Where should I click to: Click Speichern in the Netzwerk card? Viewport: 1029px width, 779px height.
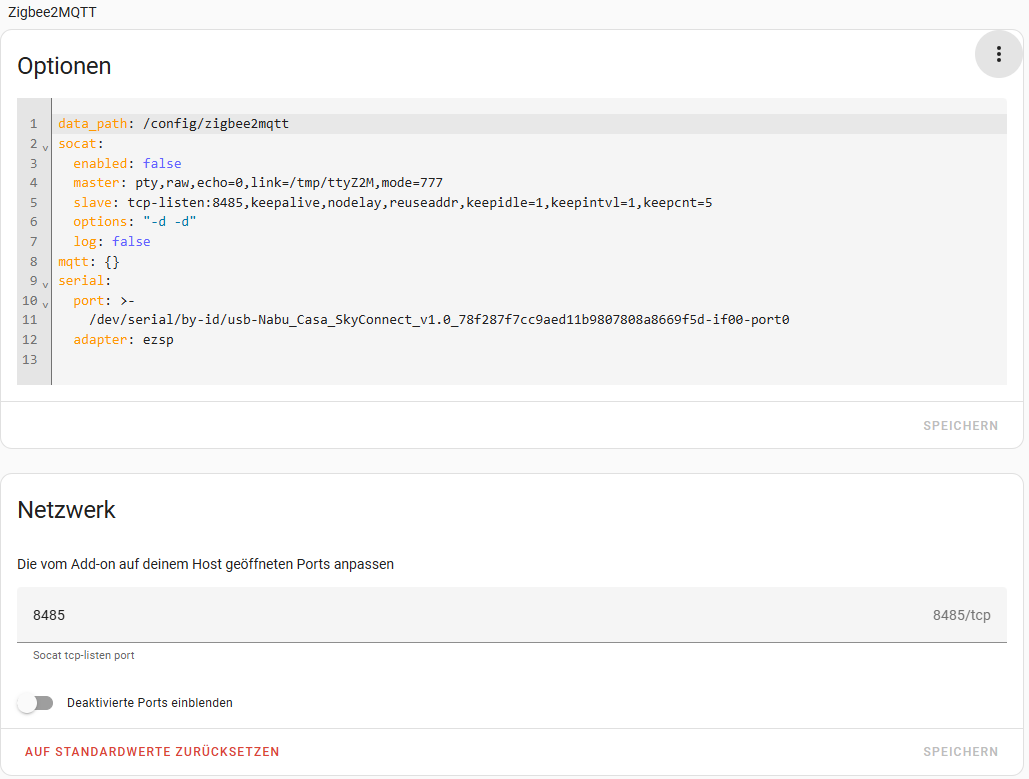point(960,752)
